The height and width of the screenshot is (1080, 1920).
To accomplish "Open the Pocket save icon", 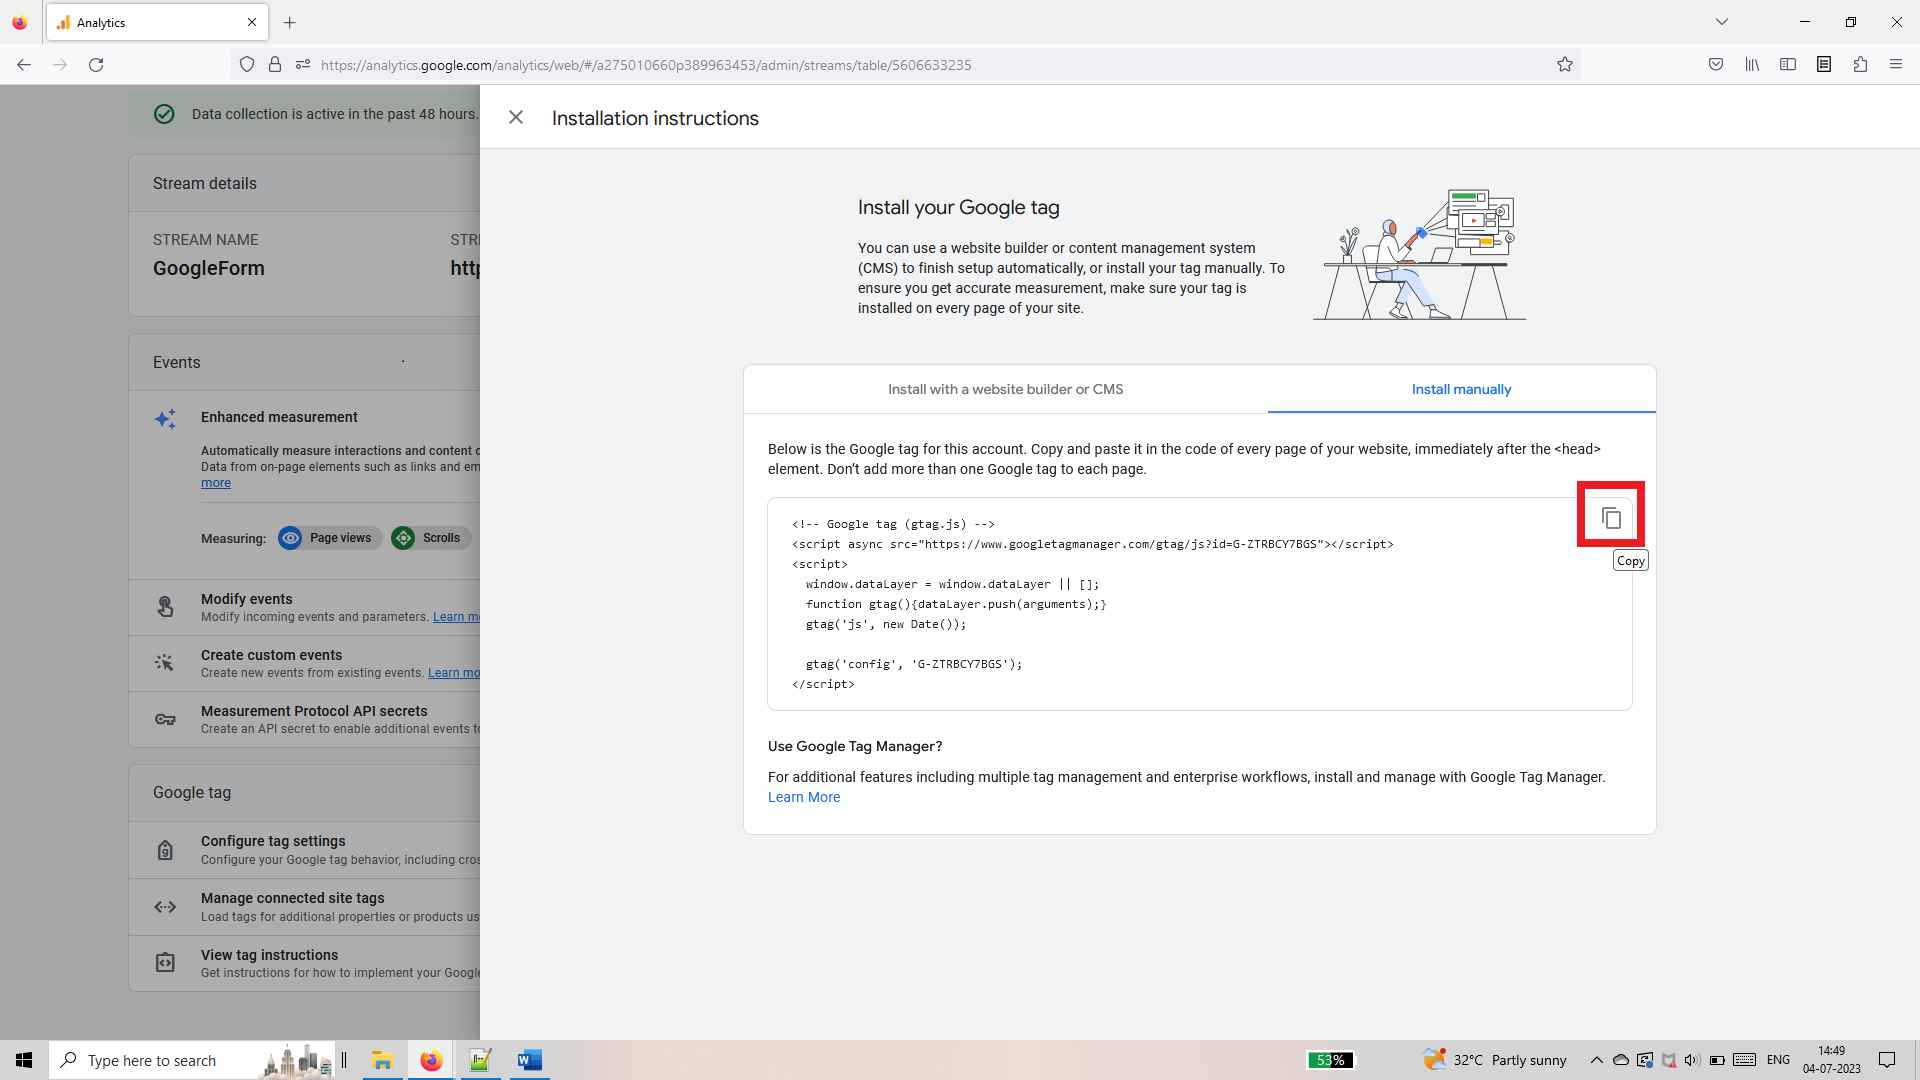I will pyautogui.click(x=1716, y=65).
